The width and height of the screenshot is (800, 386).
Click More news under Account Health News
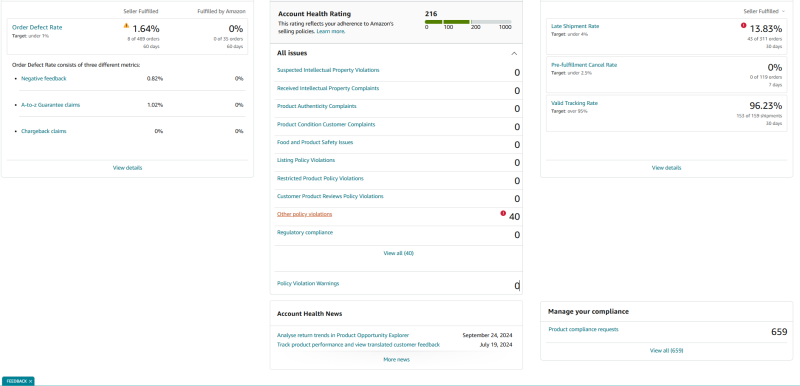coord(396,359)
